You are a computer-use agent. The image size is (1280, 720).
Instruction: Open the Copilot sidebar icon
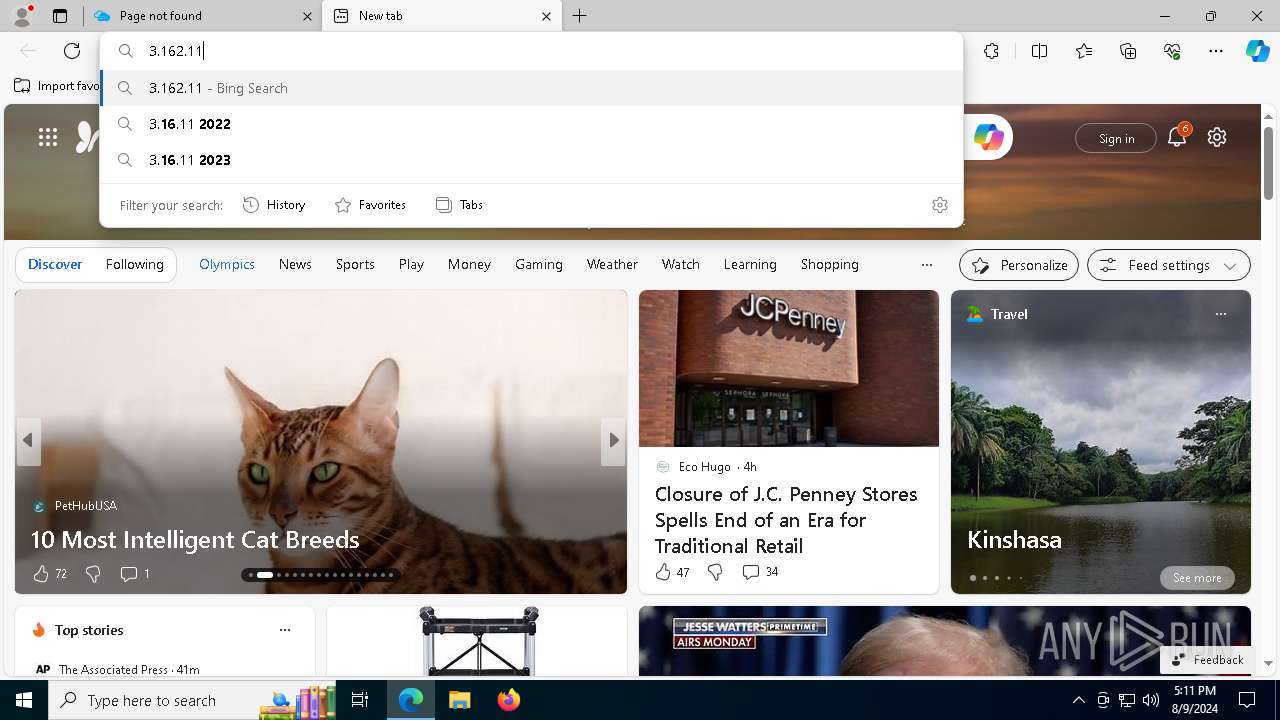(x=1257, y=51)
